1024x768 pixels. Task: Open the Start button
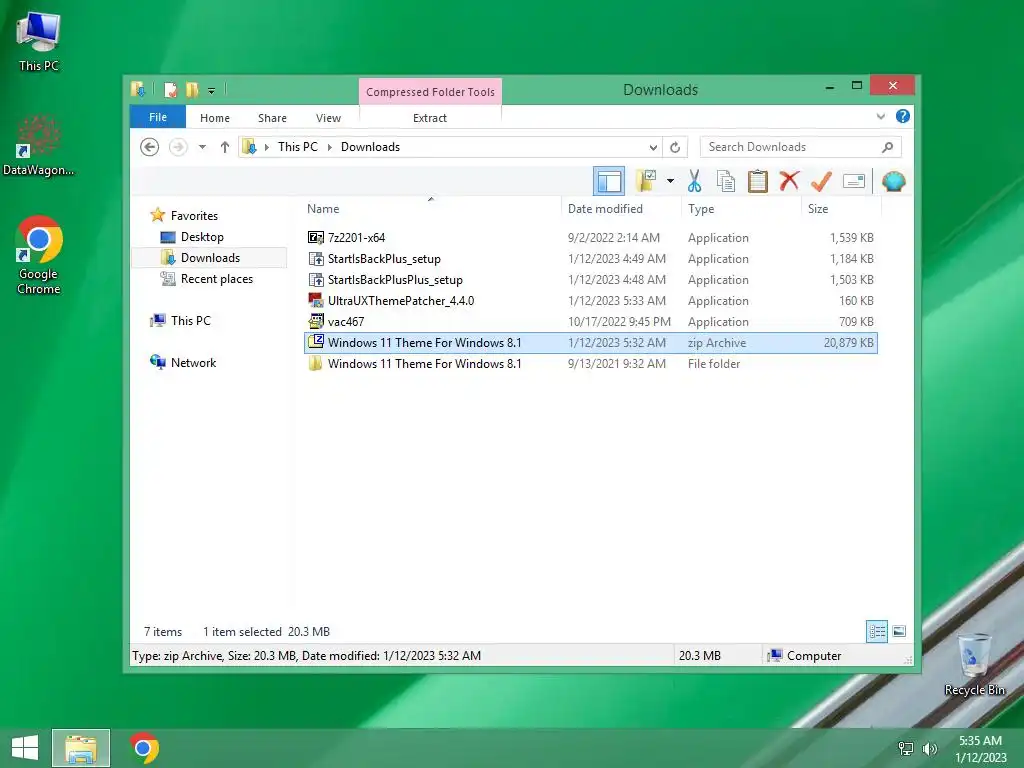point(25,748)
